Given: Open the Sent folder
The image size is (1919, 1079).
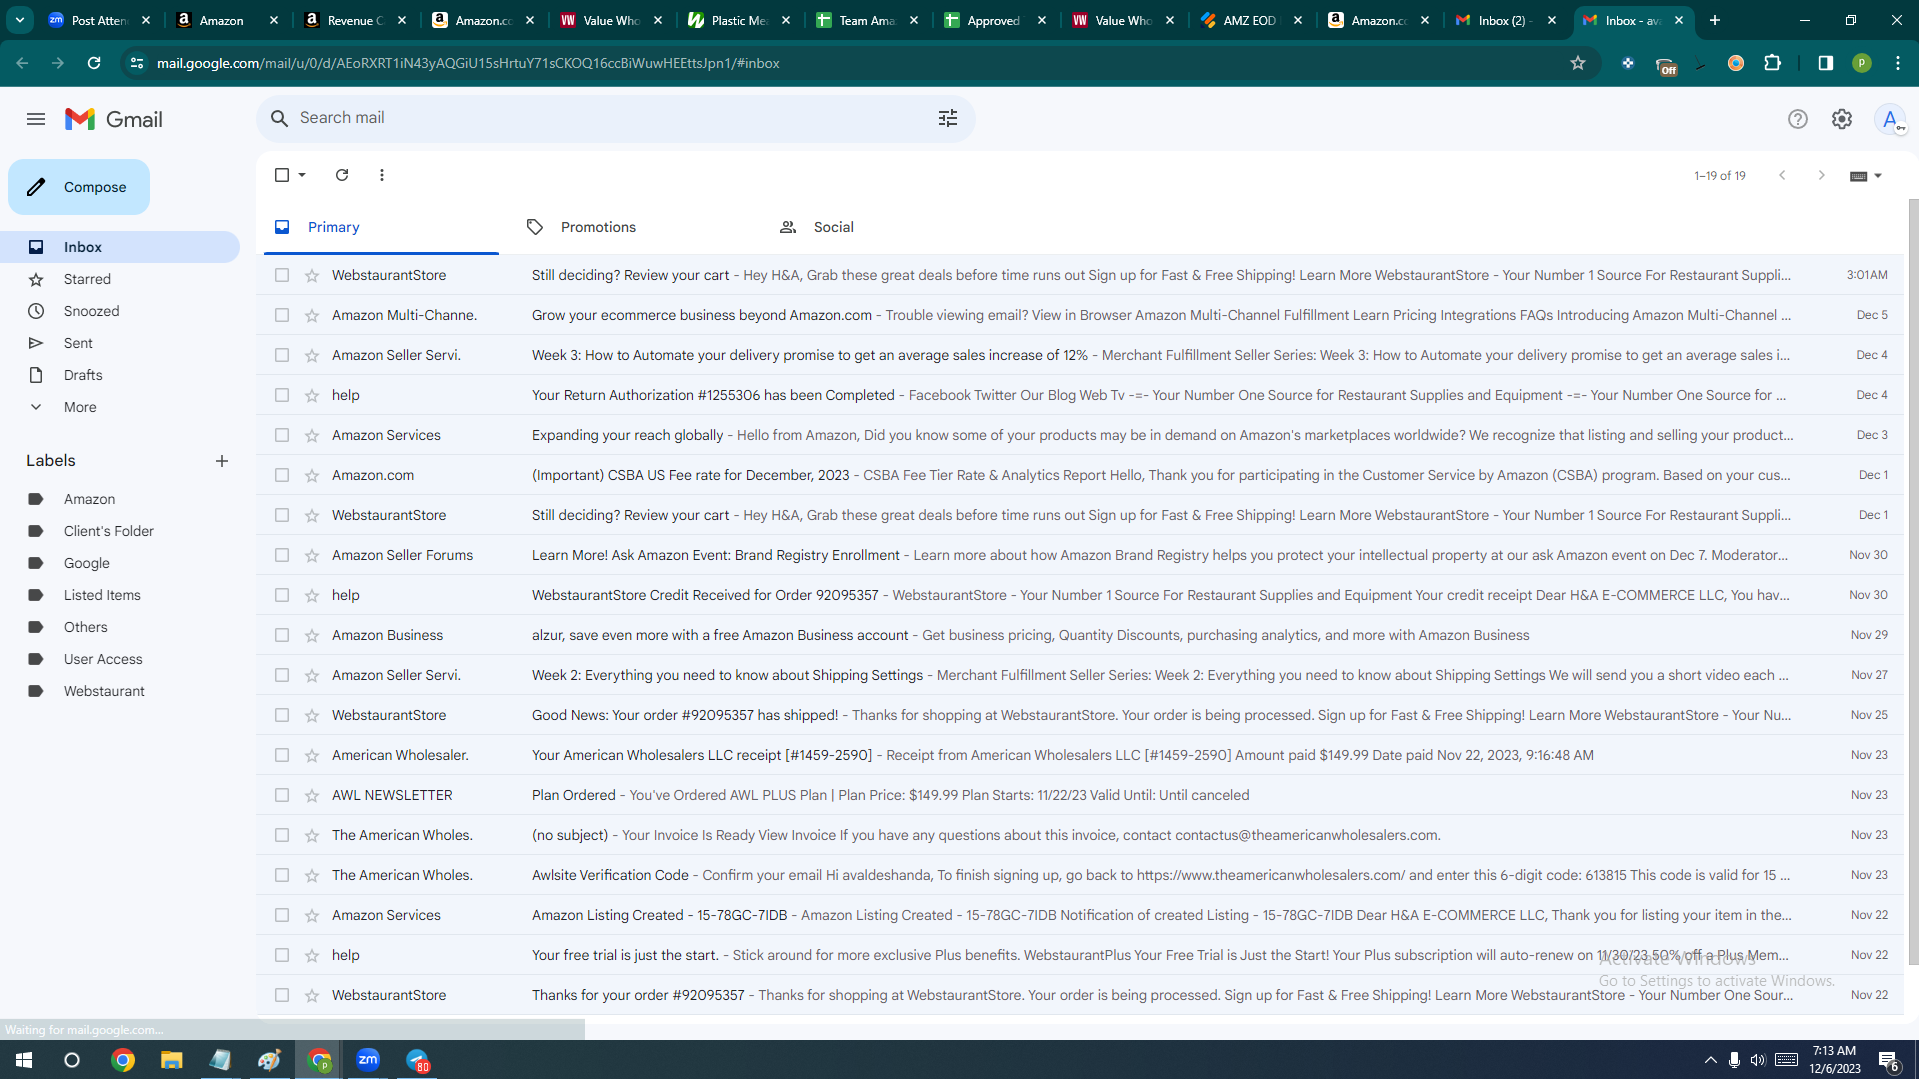Looking at the screenshot, I should coord(78,343).
